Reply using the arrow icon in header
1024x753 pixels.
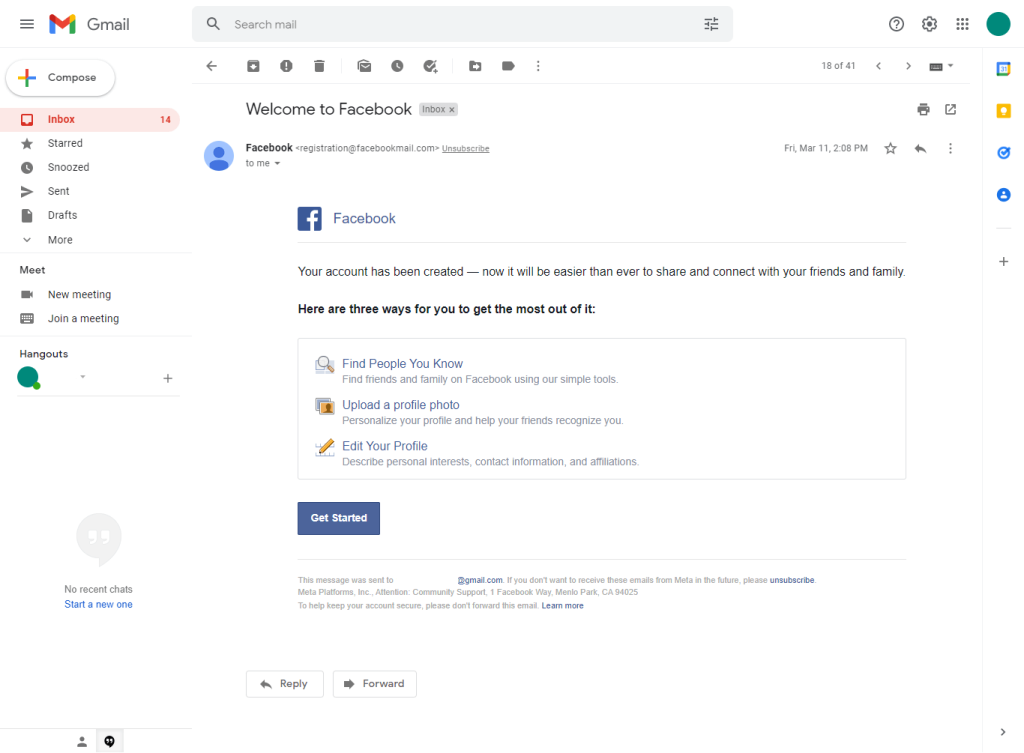coord(920,148)
